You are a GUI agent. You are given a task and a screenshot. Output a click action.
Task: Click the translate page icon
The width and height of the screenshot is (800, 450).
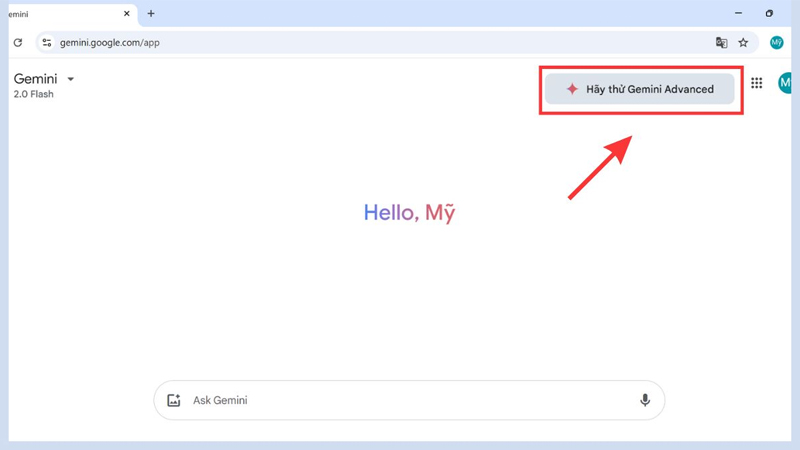[721, 42]
